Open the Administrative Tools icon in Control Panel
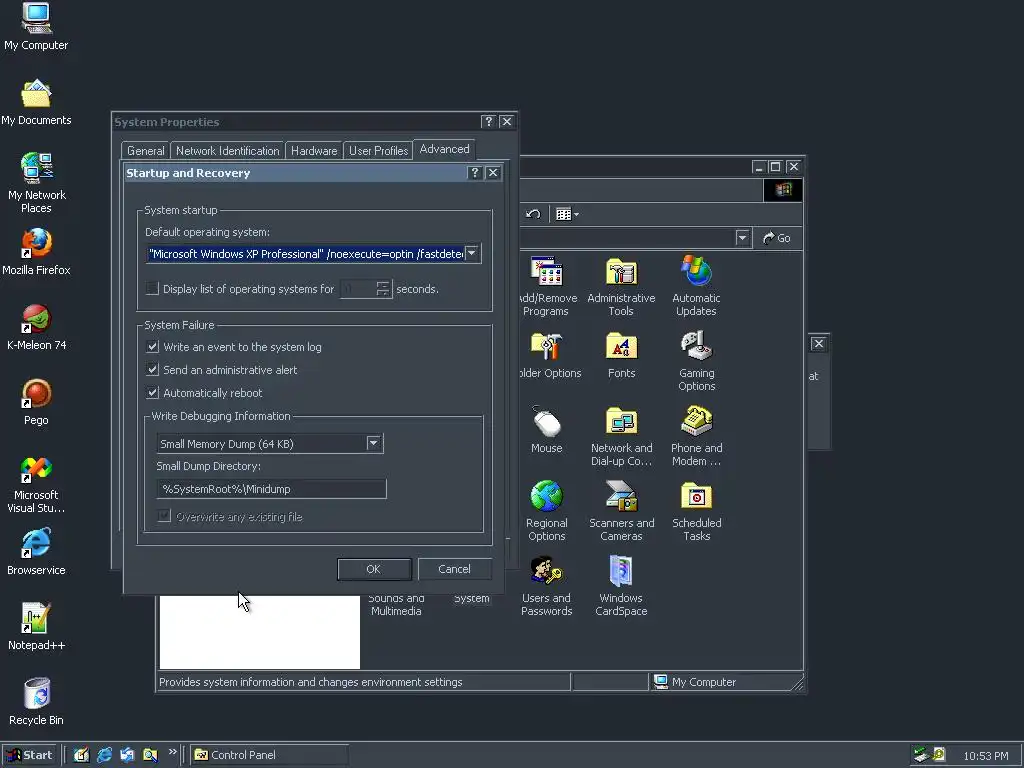 coord(621,286)
